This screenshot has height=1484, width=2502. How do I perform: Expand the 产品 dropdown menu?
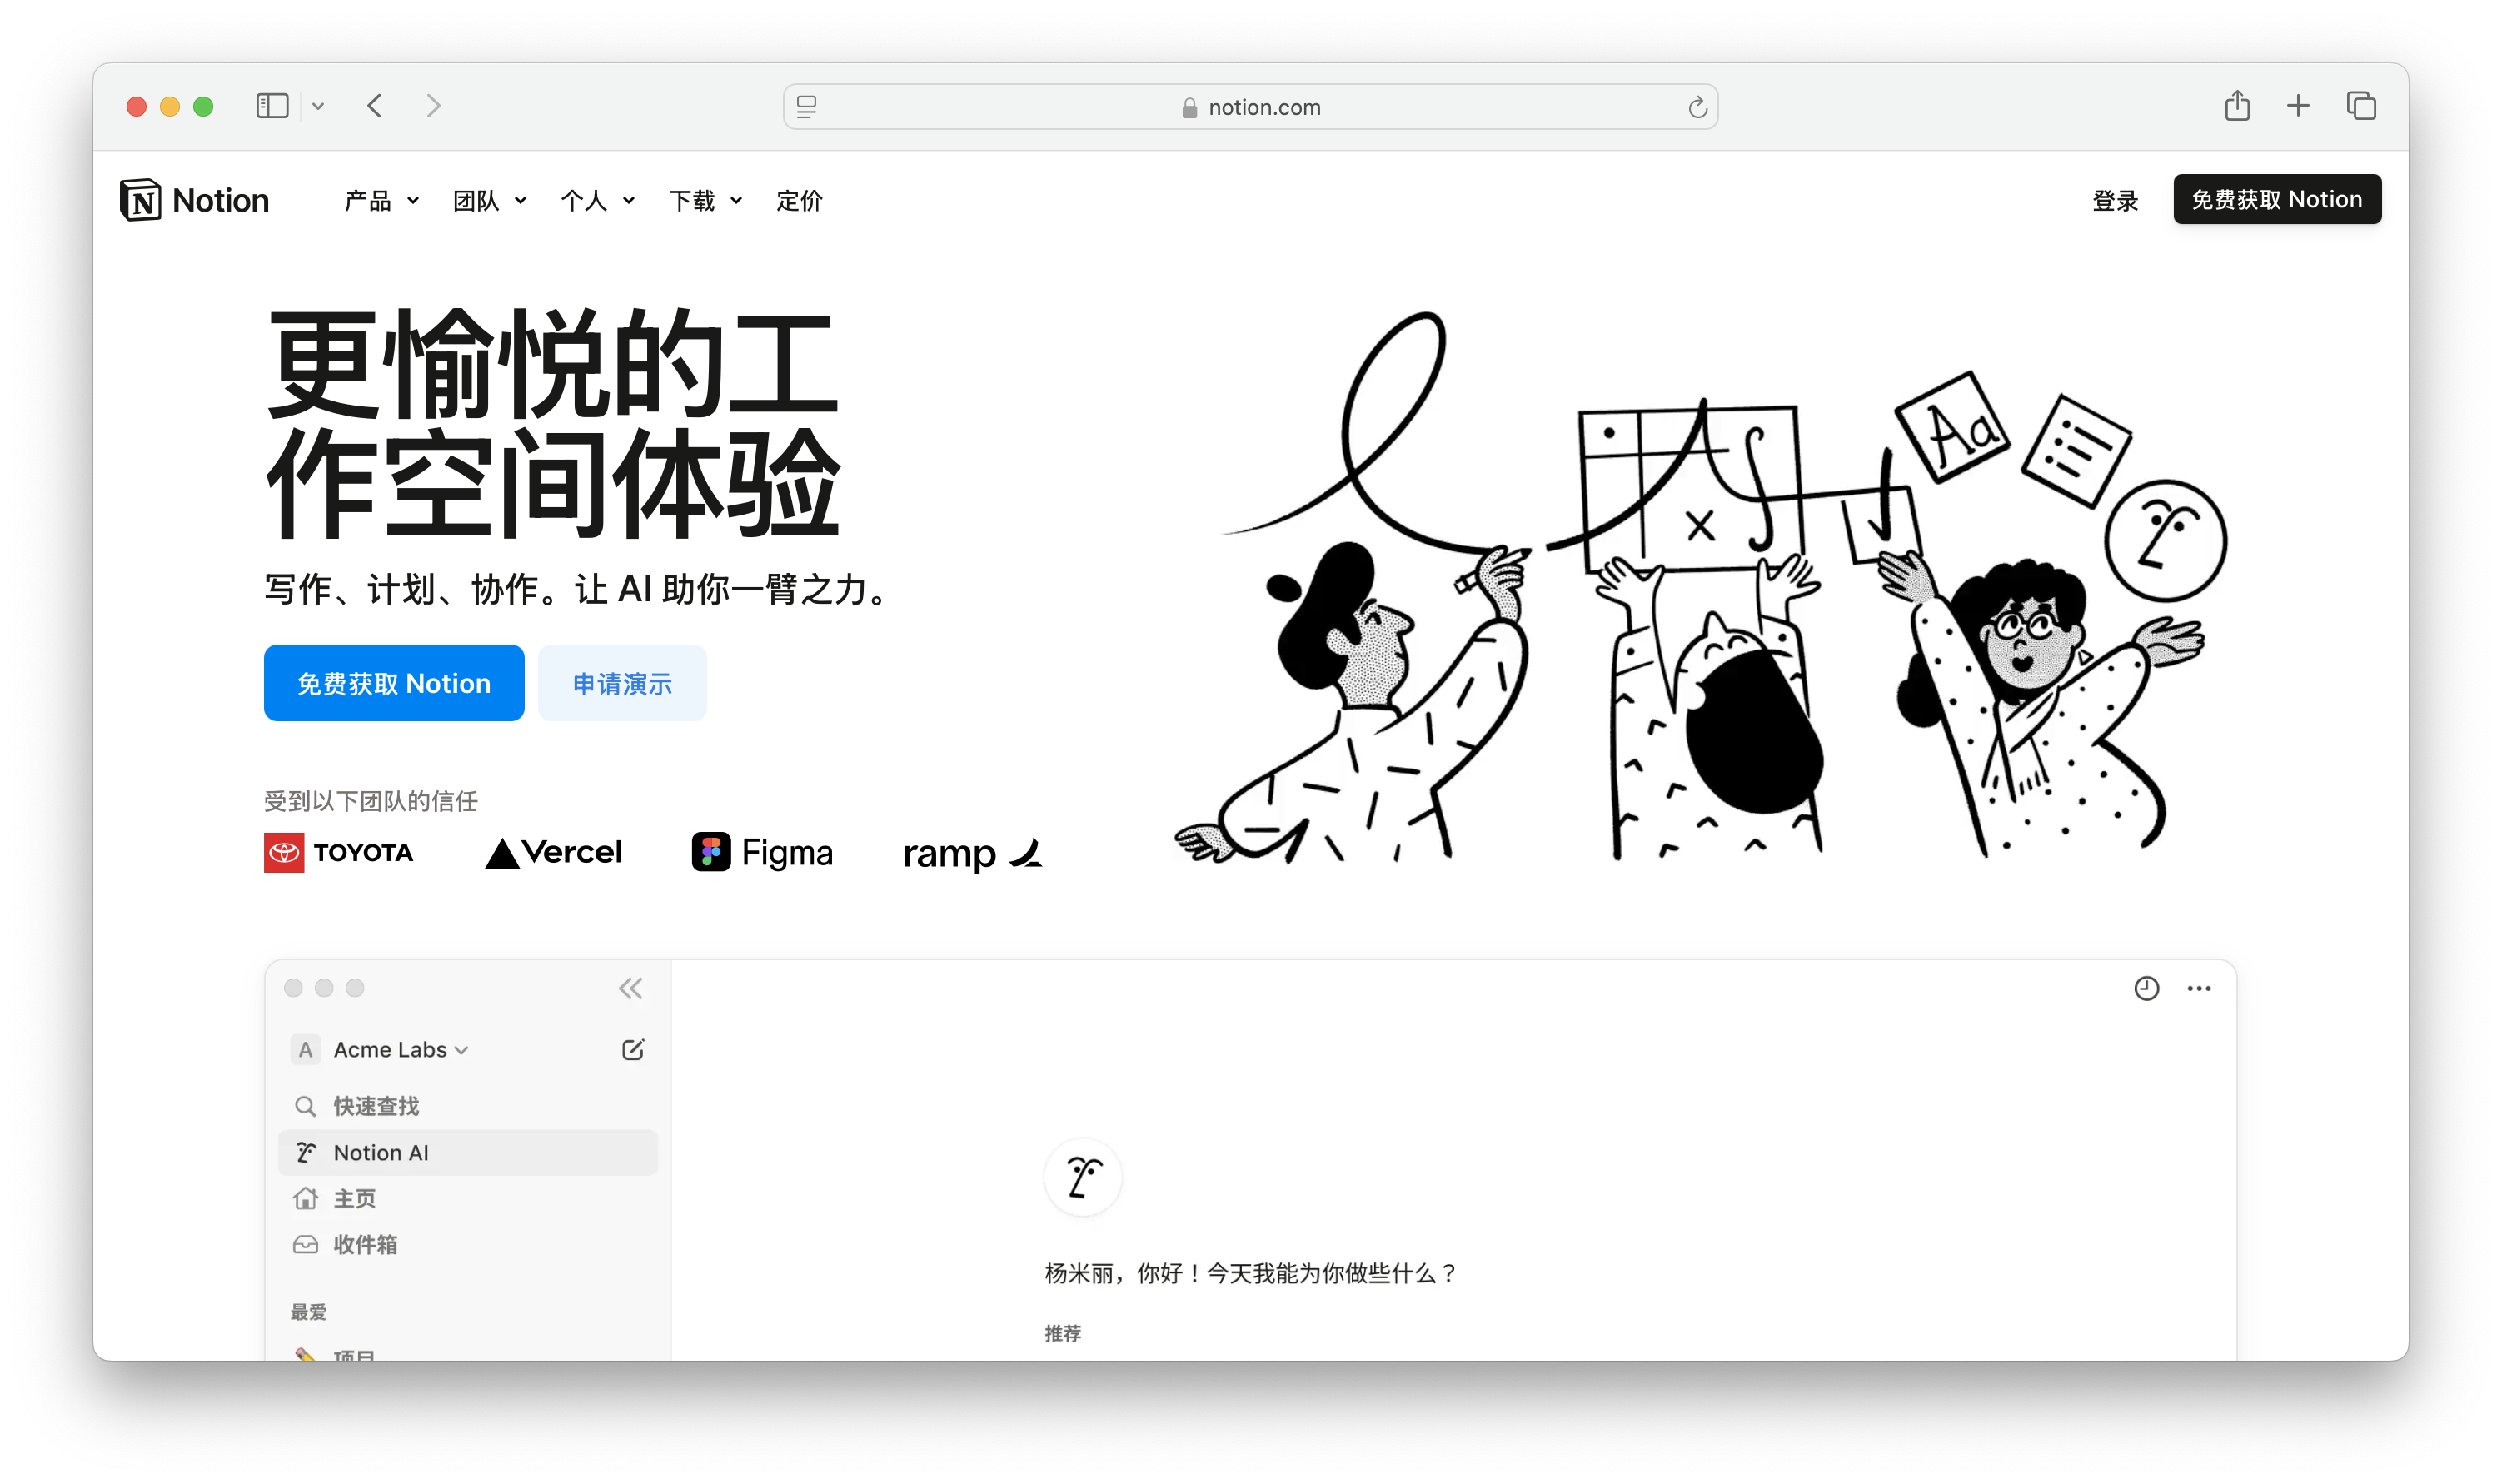click(381, 201)
